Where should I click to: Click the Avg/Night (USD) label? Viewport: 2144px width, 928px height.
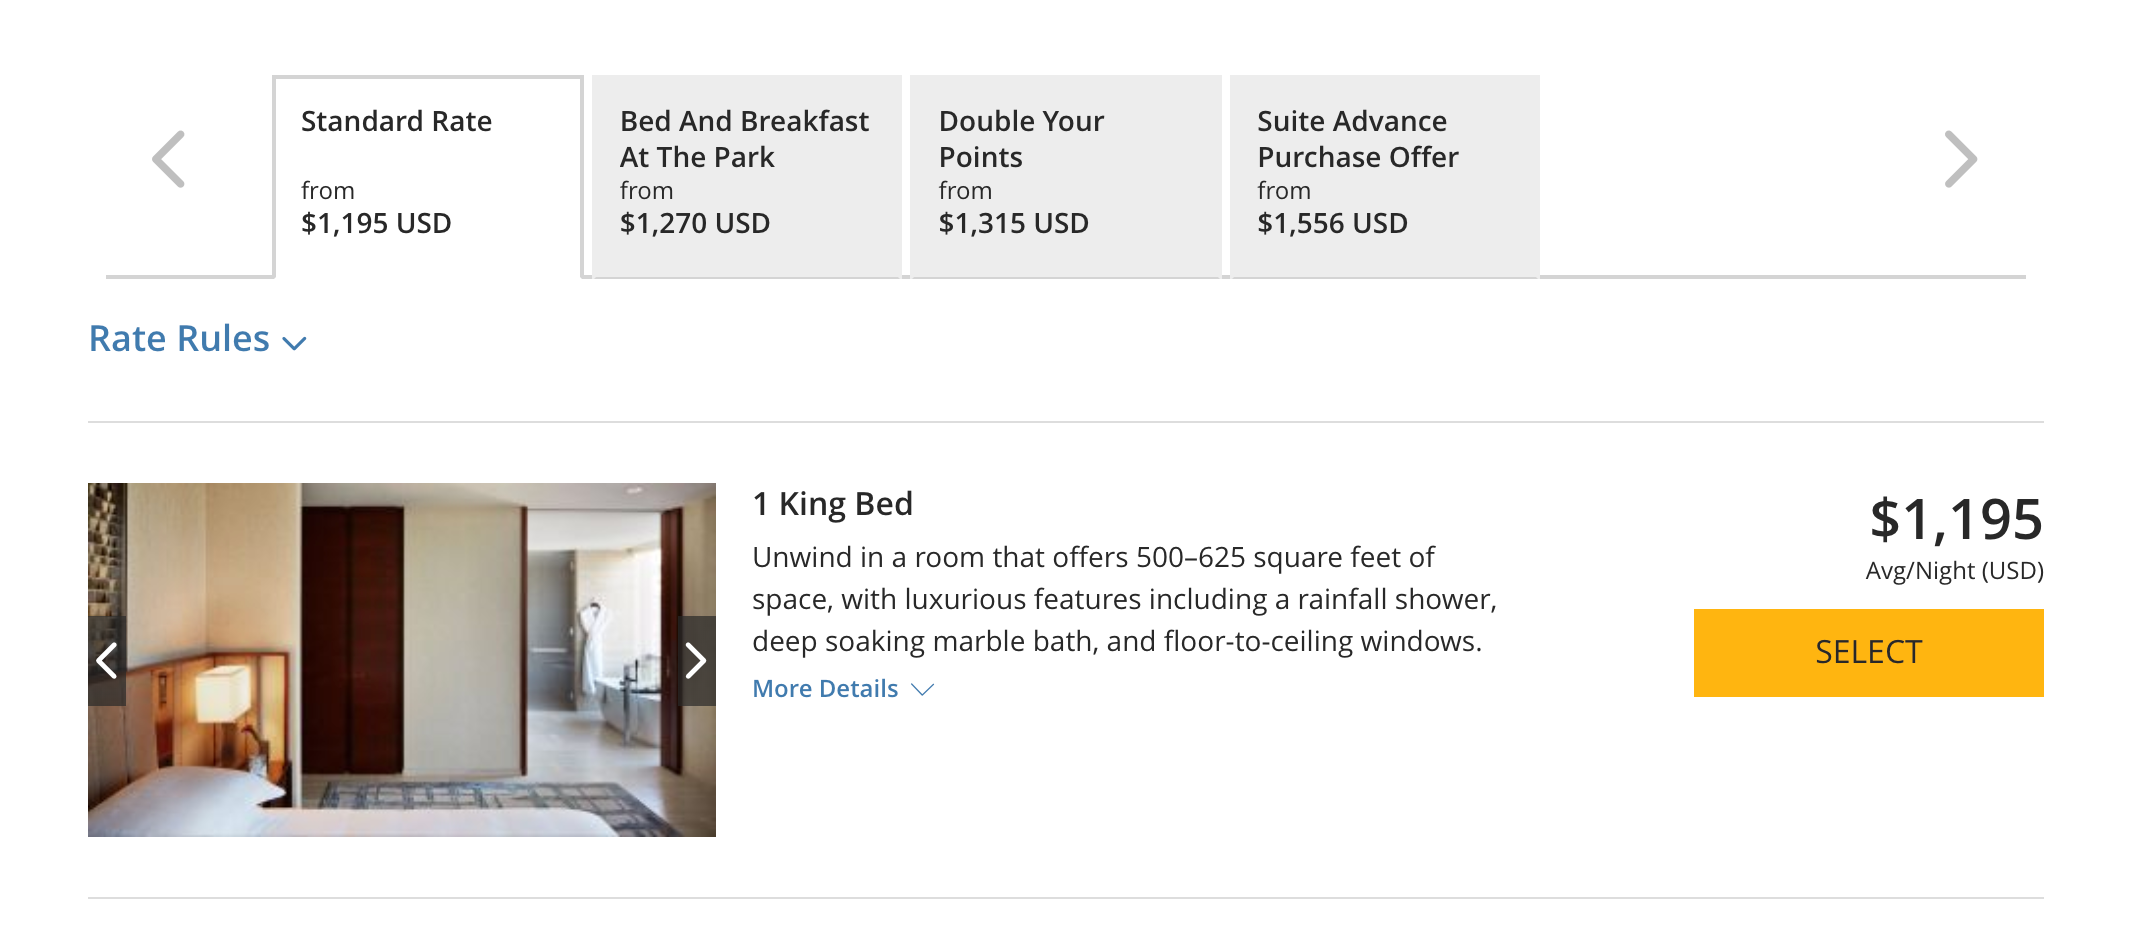pos(1954,571)
